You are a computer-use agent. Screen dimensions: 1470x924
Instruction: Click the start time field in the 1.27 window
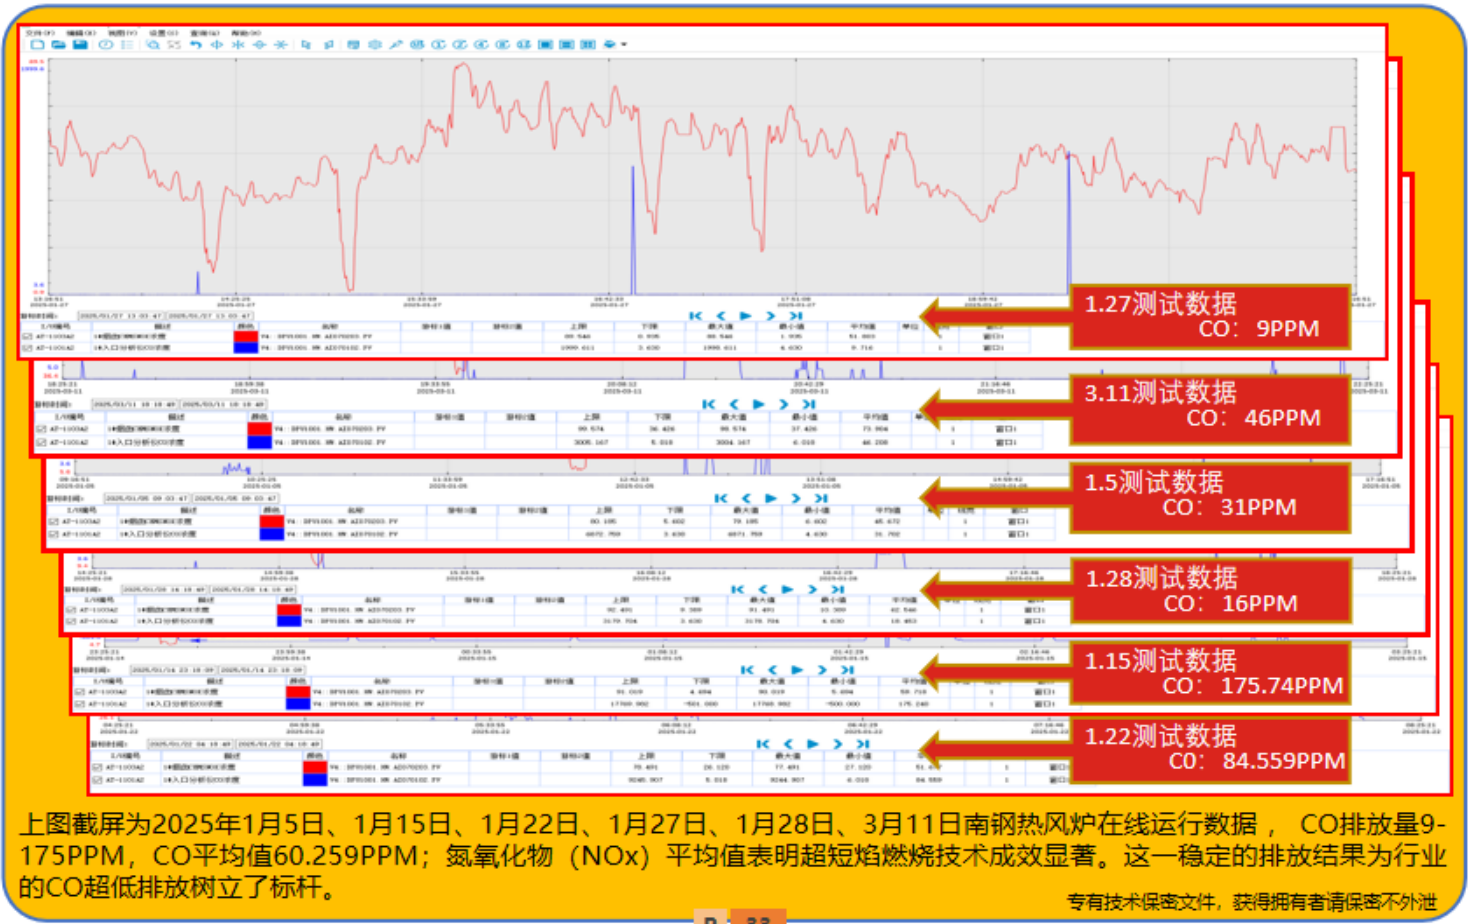(121, 316)
